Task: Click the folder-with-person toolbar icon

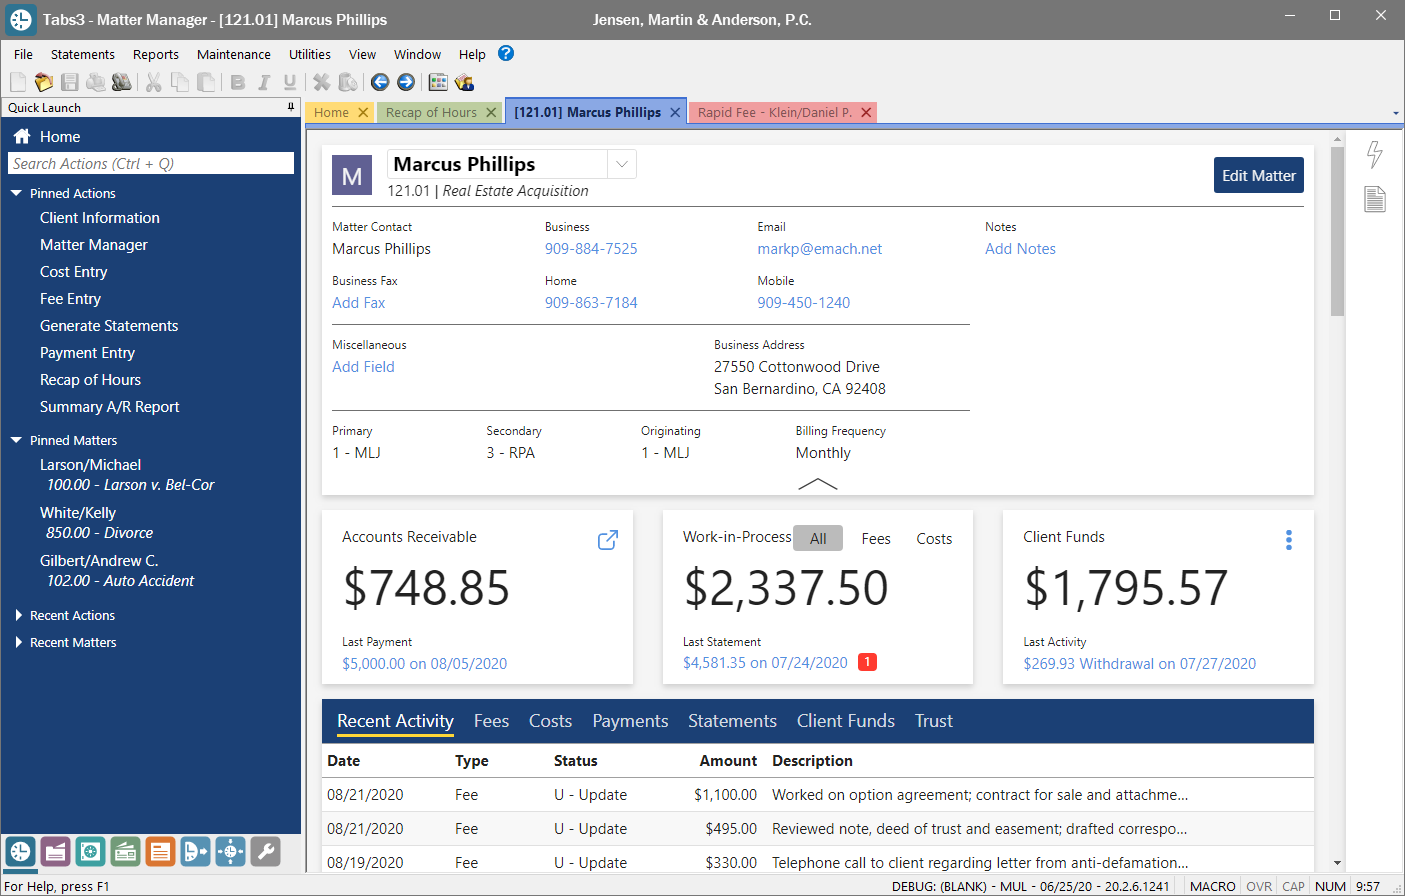Action: (464, 82)
